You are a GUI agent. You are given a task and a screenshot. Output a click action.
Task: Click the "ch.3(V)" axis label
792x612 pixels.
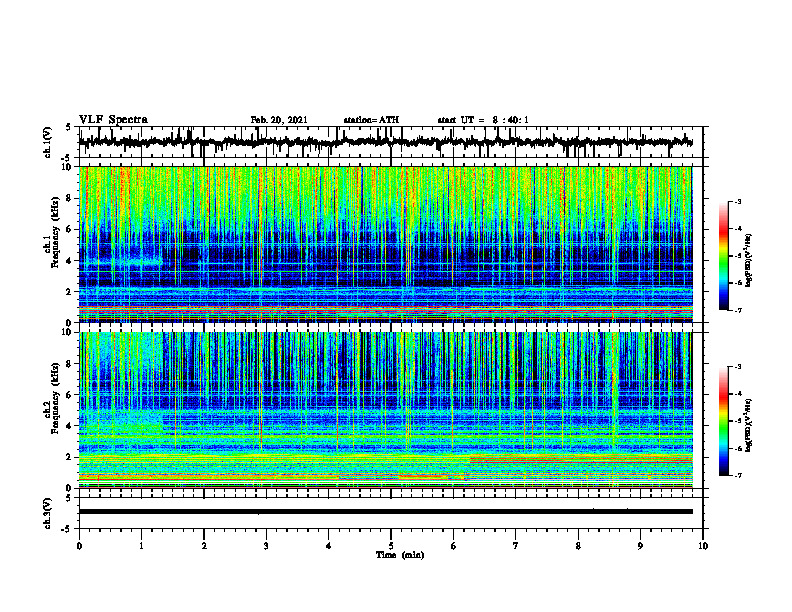pos(48,514)
